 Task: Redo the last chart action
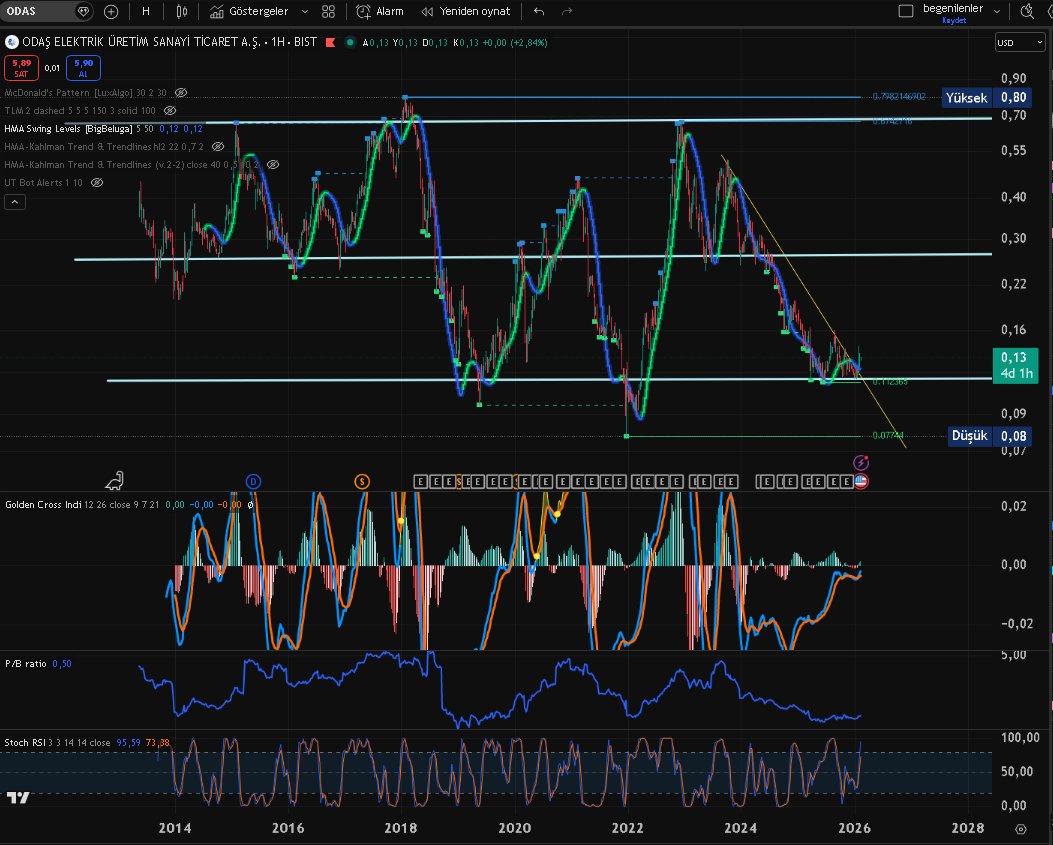567,11
